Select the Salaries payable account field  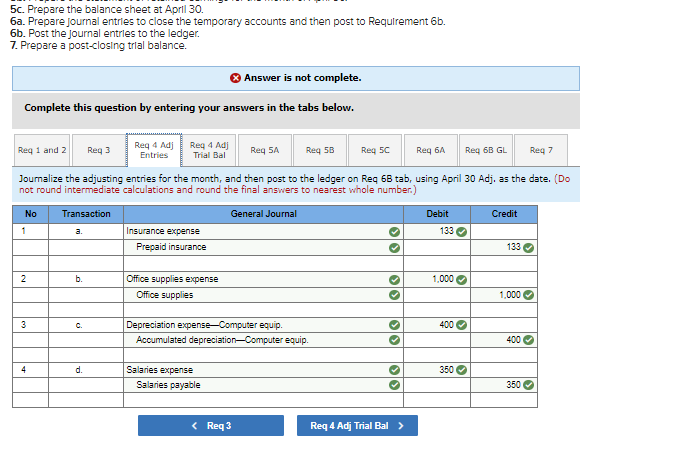(263, 385)
